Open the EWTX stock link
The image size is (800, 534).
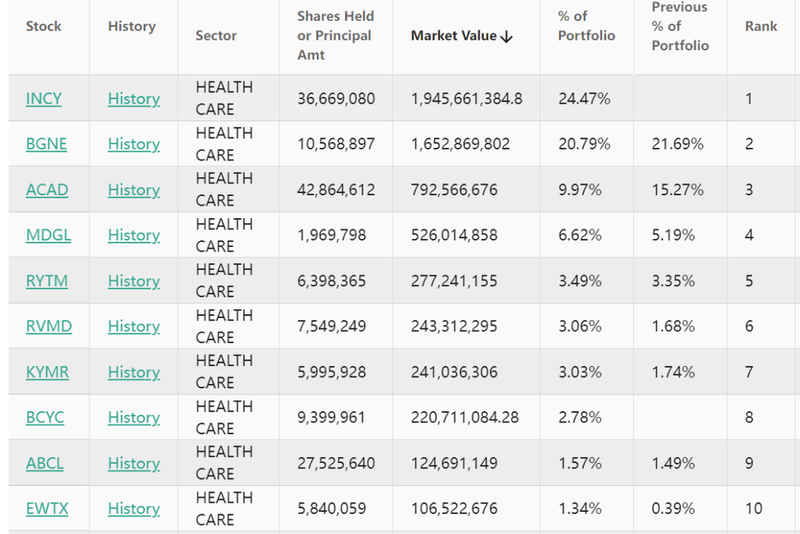[x=47, y=509]
